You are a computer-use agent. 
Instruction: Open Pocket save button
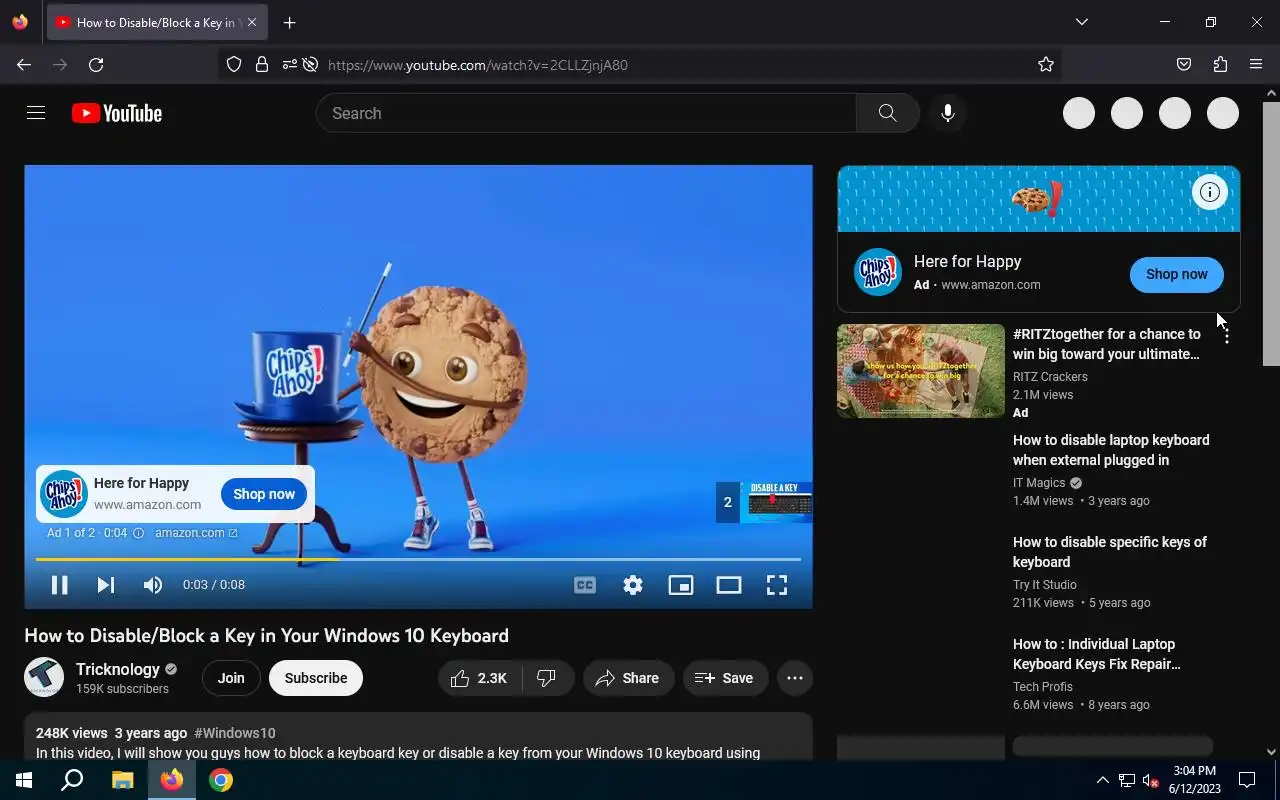pos(1184,64)
